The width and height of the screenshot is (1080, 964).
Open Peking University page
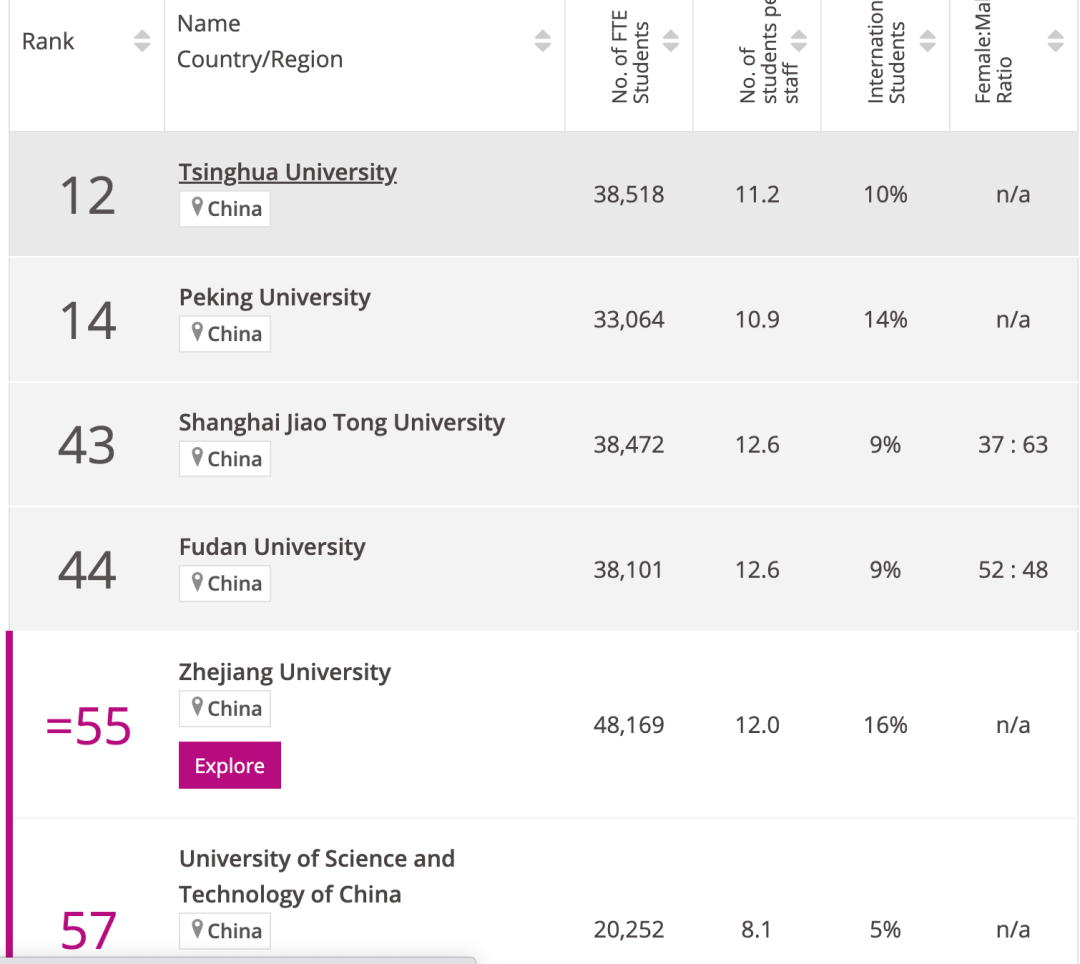pos(274,297)
